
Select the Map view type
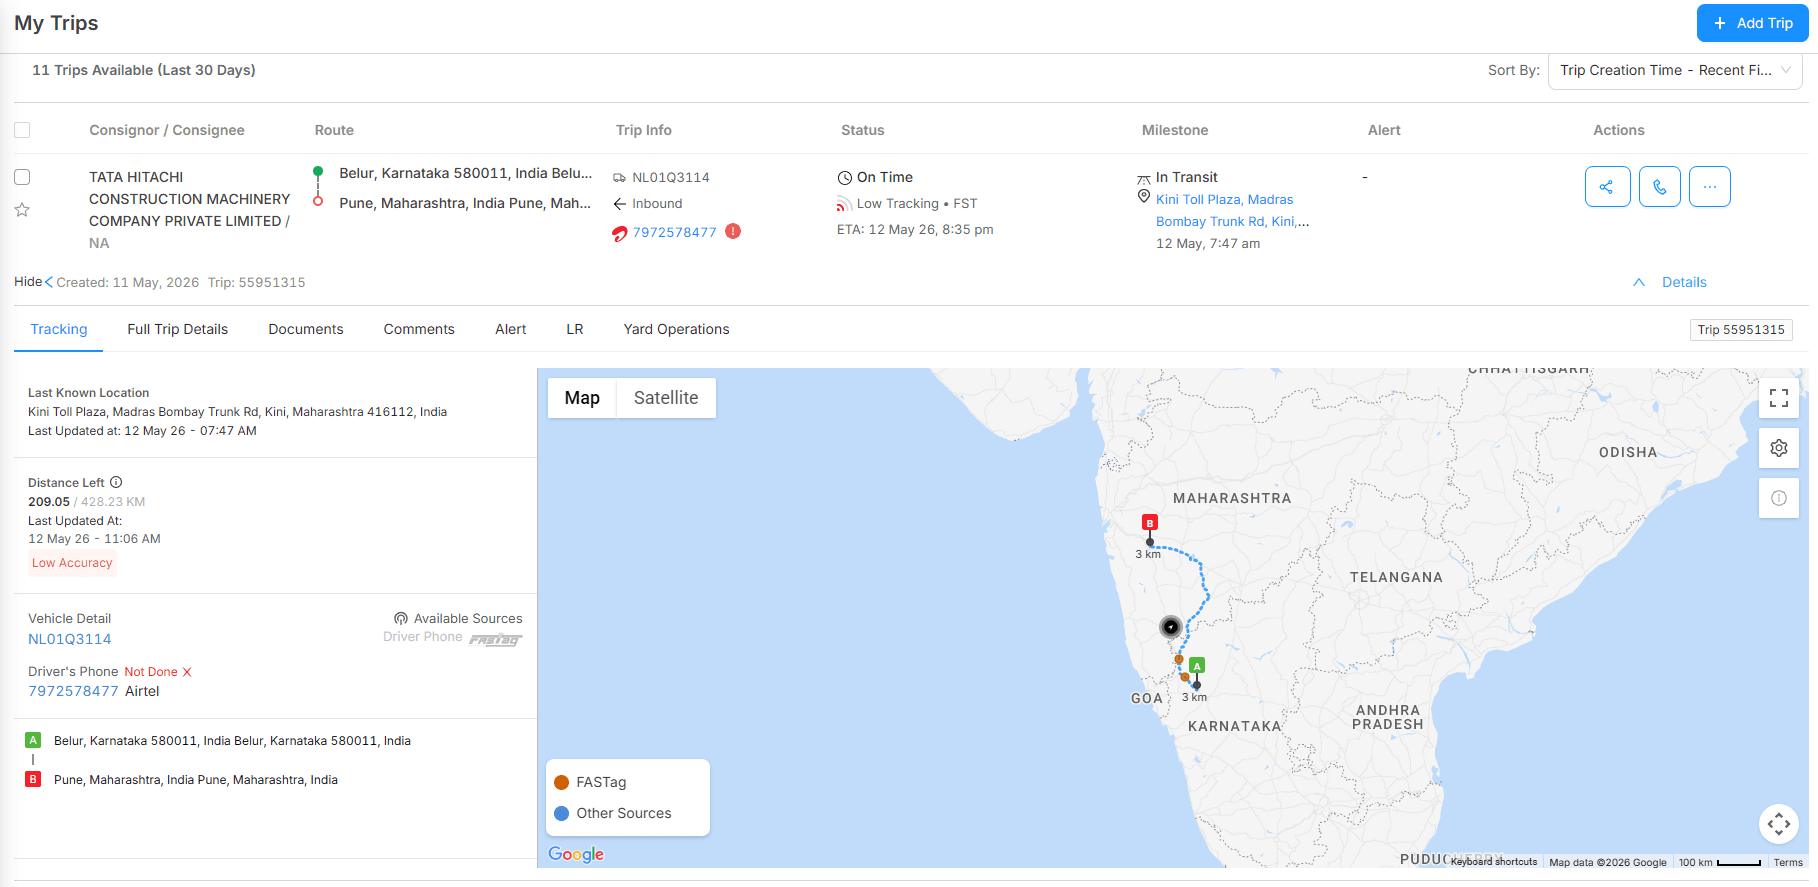click(x=582, y=398)
